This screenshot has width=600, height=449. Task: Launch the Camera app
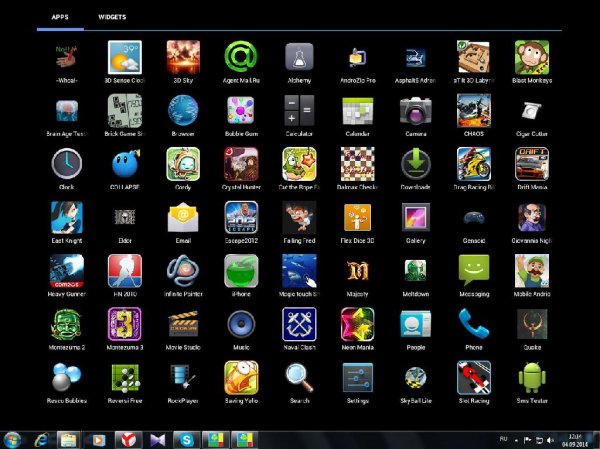[416, 111]
